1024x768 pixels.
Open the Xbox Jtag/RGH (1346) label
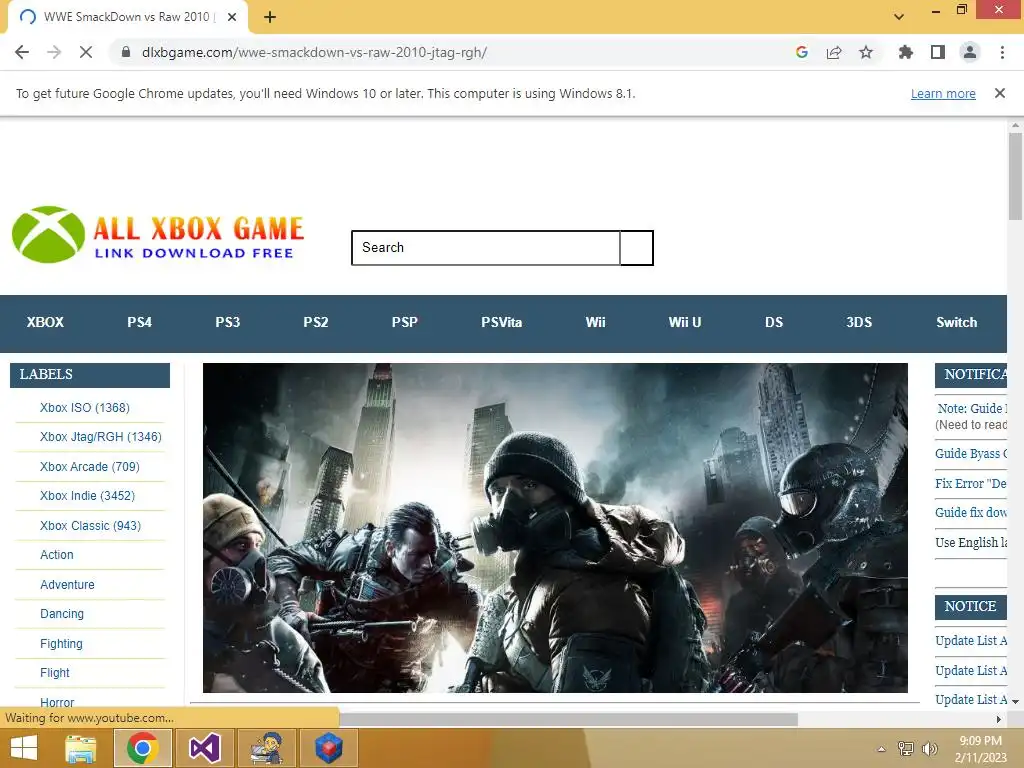pyautogui.click(x=101, y=437)
